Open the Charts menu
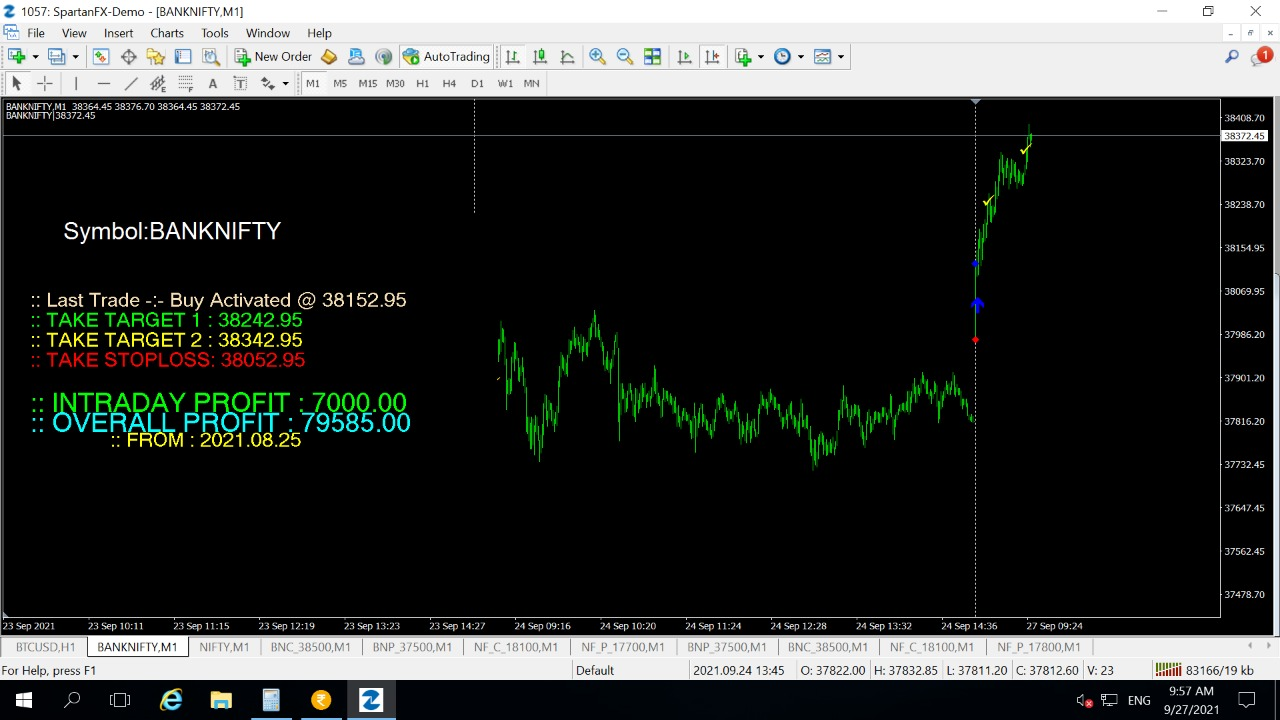 click(x=167, y=33)
